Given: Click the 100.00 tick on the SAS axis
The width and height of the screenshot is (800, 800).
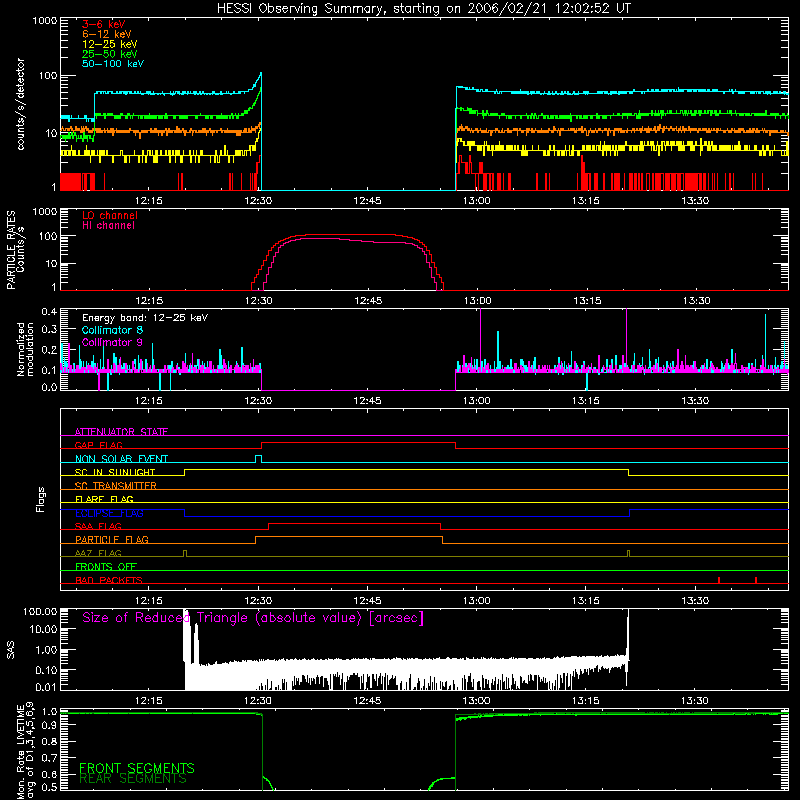Looking at the screenshot, I should (40, 612).
